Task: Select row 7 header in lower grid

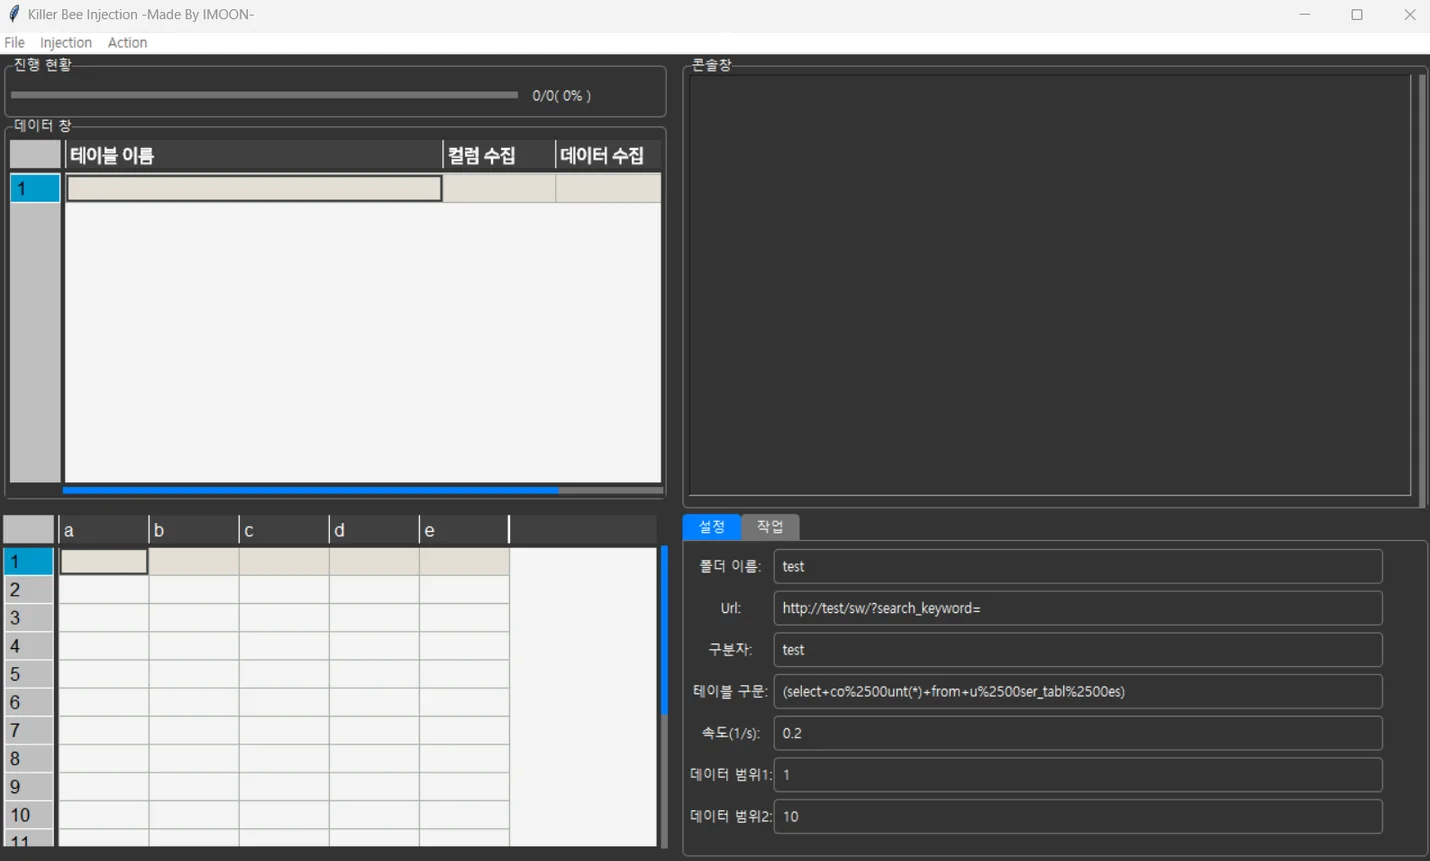Action: pyautogui.click(x=29, y=730)
